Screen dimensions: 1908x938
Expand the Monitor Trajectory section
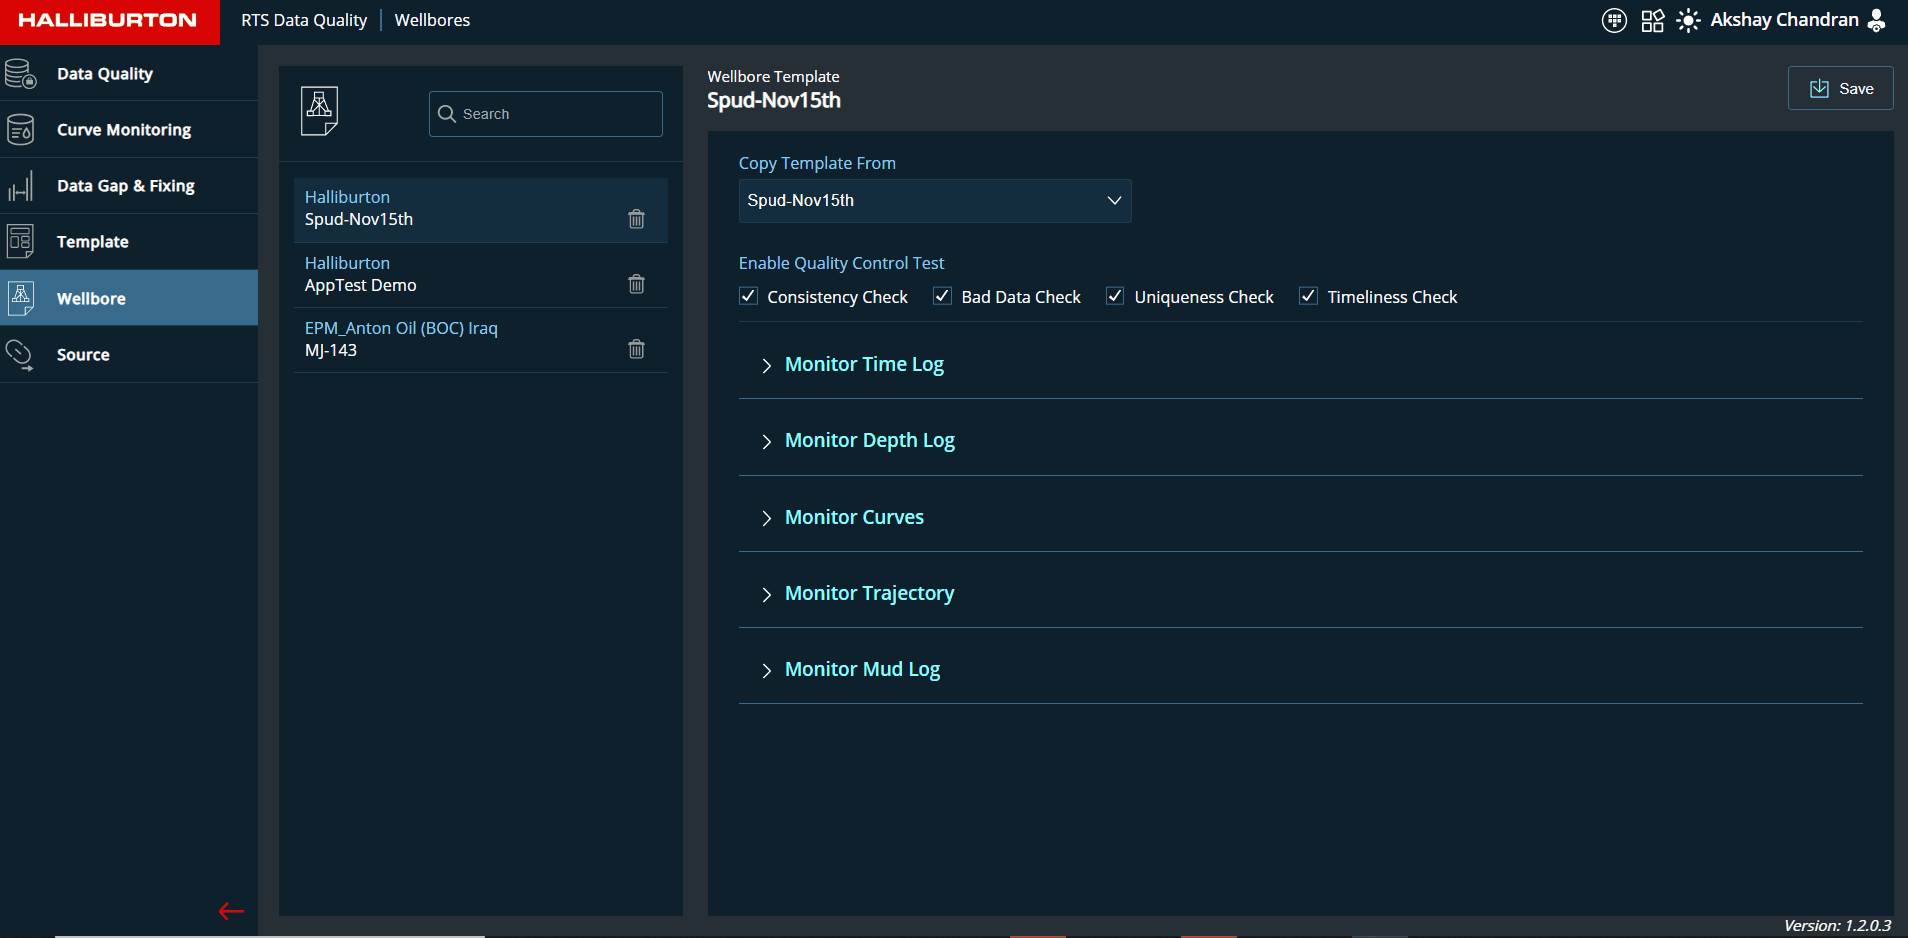click(868, 594)
